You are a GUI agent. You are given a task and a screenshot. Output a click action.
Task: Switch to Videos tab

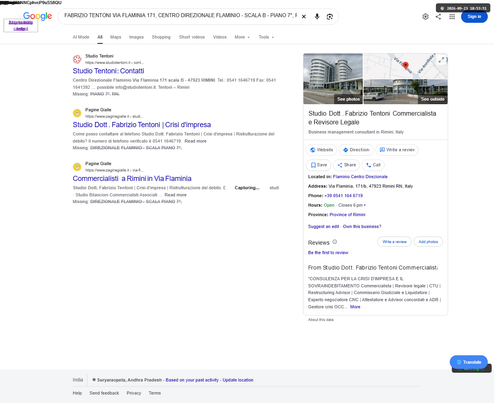220,37
